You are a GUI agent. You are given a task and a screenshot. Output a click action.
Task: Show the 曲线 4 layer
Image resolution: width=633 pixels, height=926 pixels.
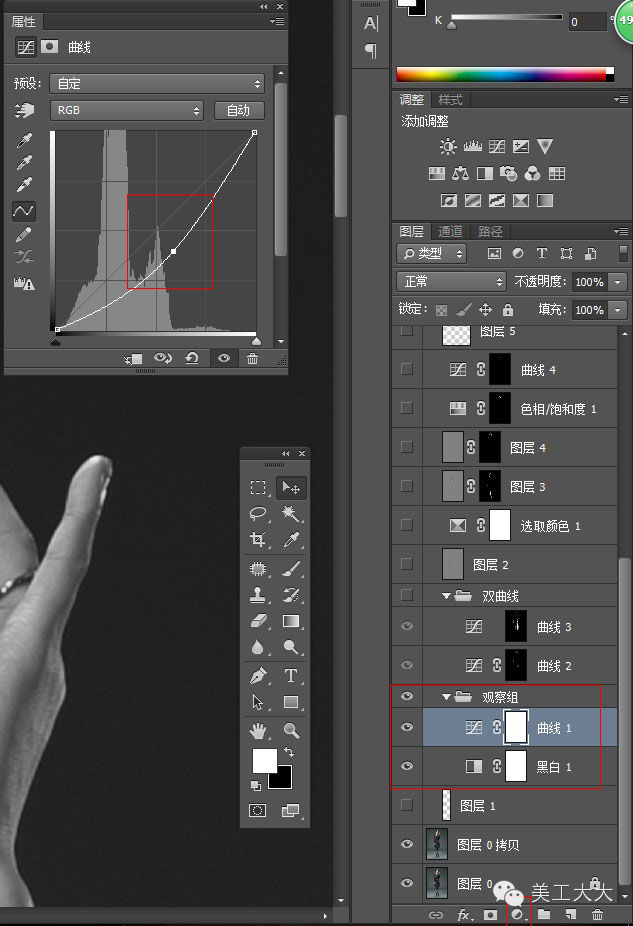pyautogui.click(x=407, y=369)
